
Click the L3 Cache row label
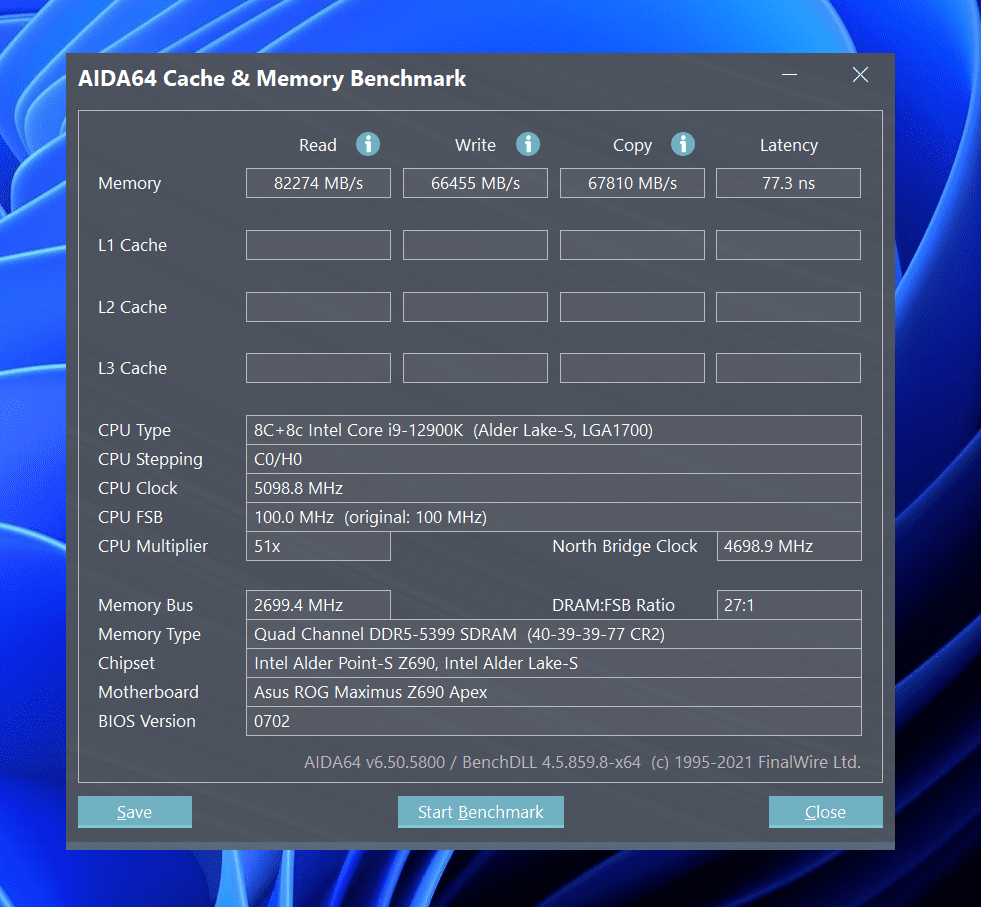tap(133, 368)
